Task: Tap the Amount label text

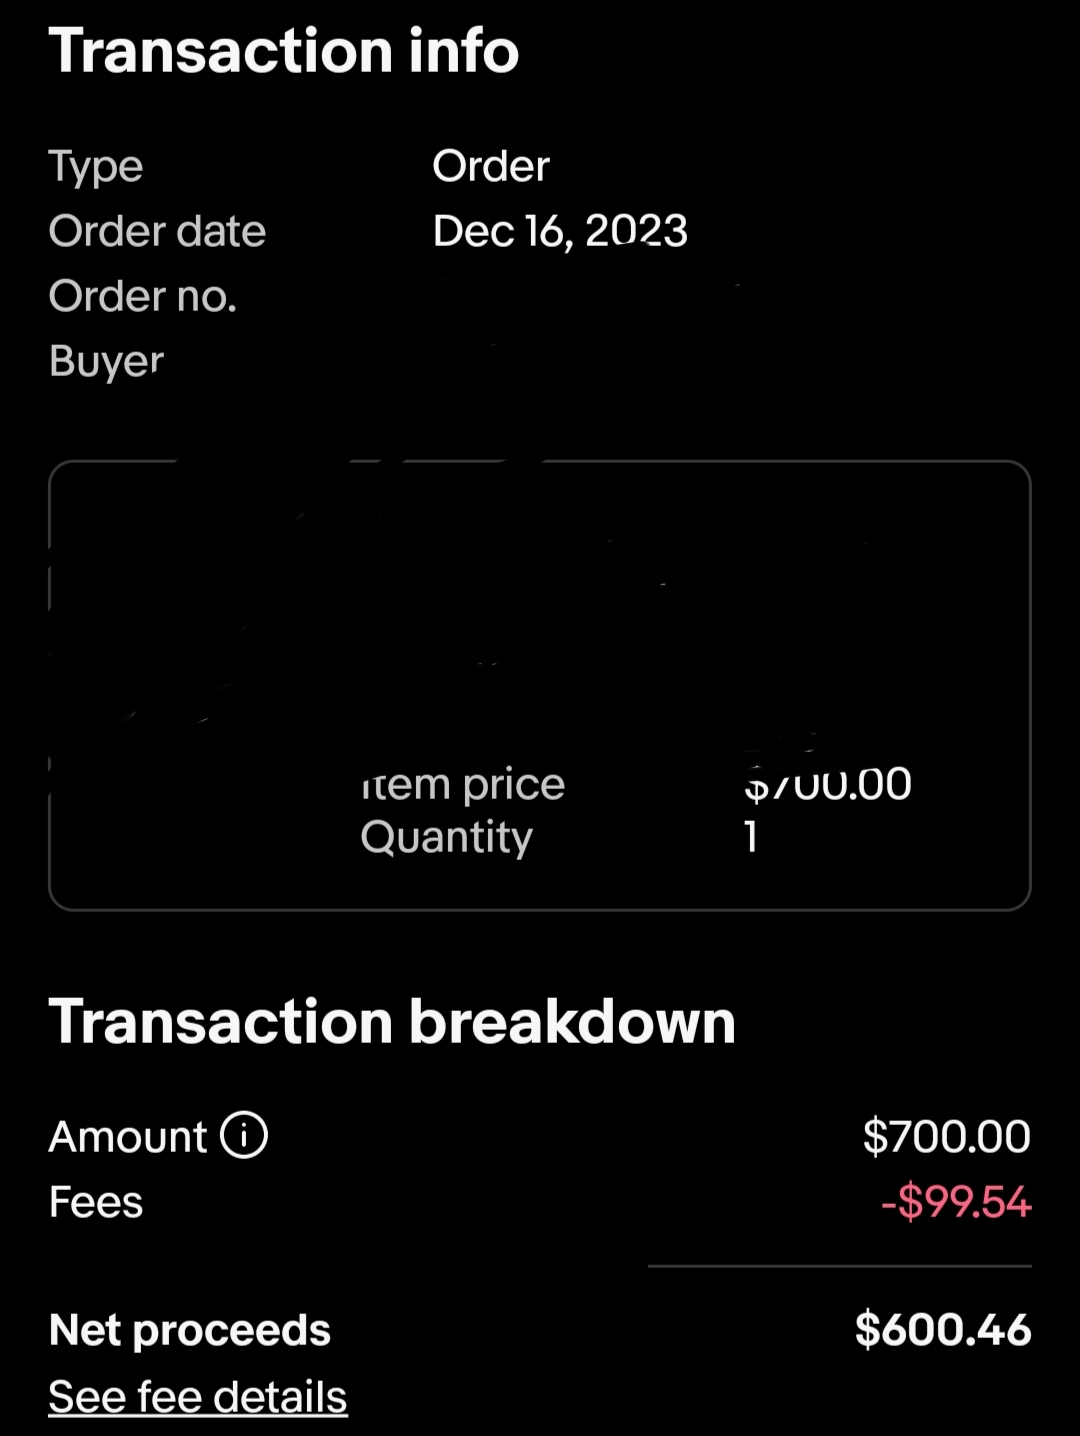Action: pos(128,1137)
